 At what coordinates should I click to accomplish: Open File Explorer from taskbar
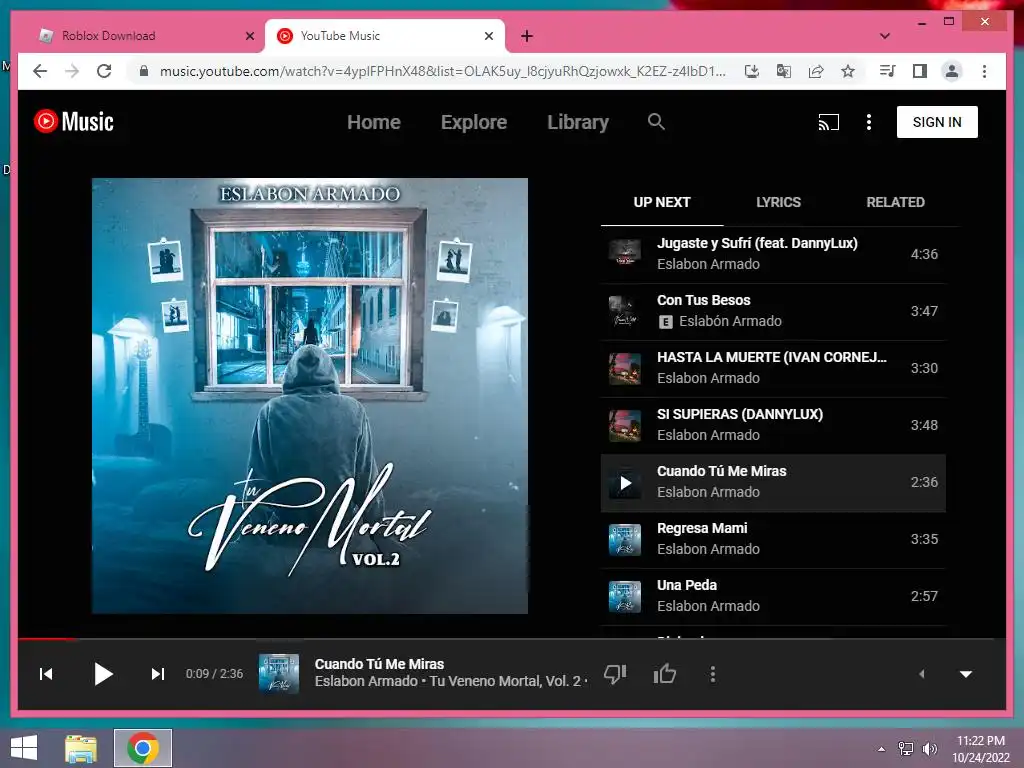click(x=81, y=748)
